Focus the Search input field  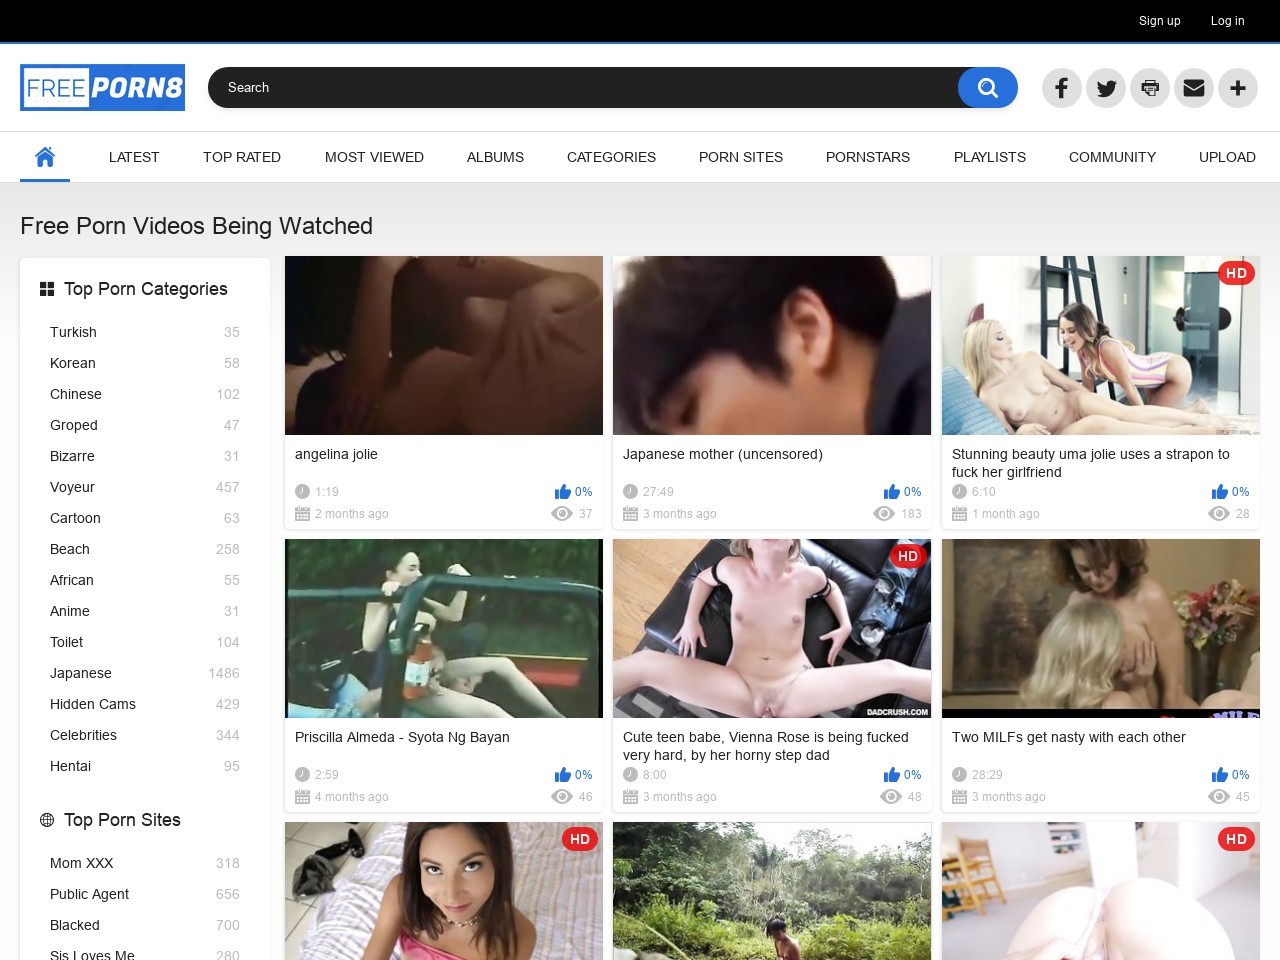(x=580, y=88)
